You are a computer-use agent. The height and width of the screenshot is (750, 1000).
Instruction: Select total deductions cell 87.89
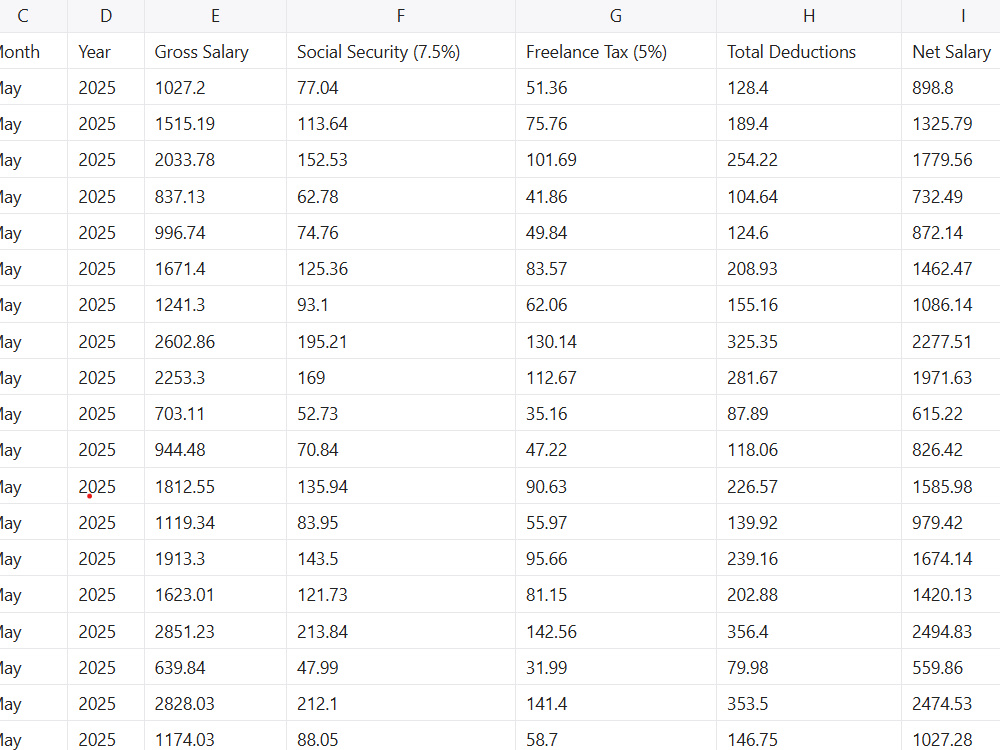(x=809, y=413)
